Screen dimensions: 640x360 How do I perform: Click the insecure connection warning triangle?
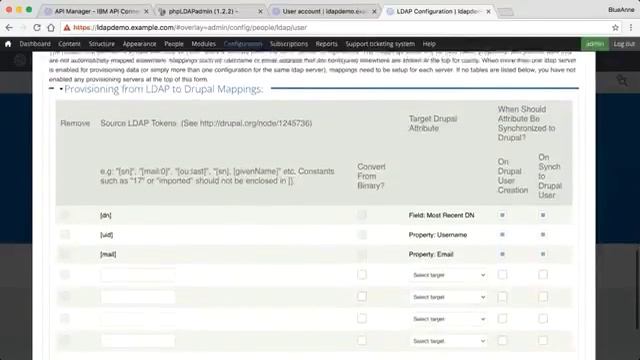[67, 27]
